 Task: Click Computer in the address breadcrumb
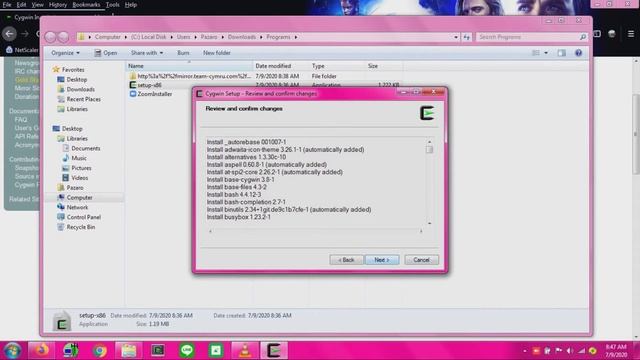coord(108,37)
